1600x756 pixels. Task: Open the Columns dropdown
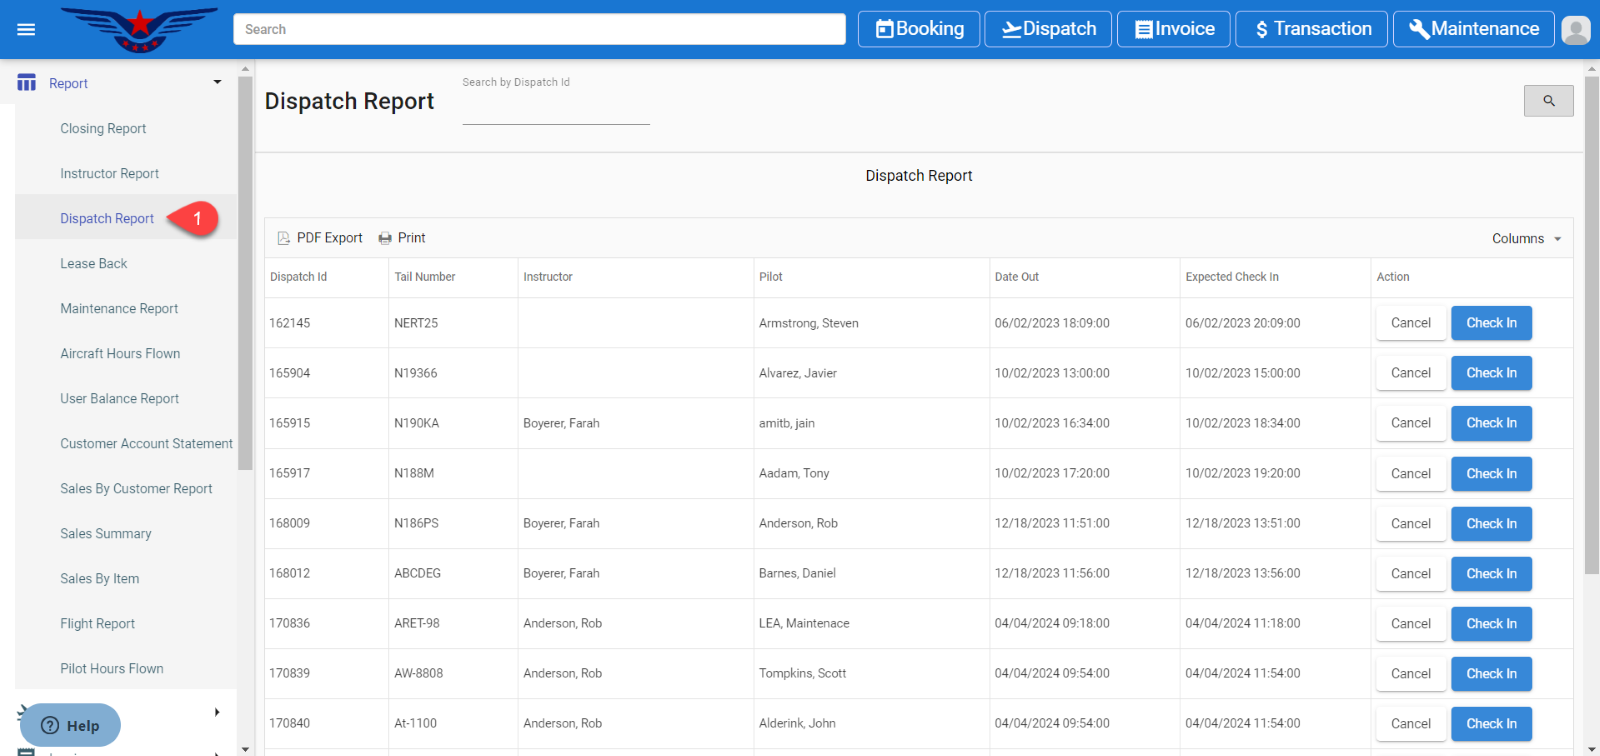click(x=1526, y=238)
